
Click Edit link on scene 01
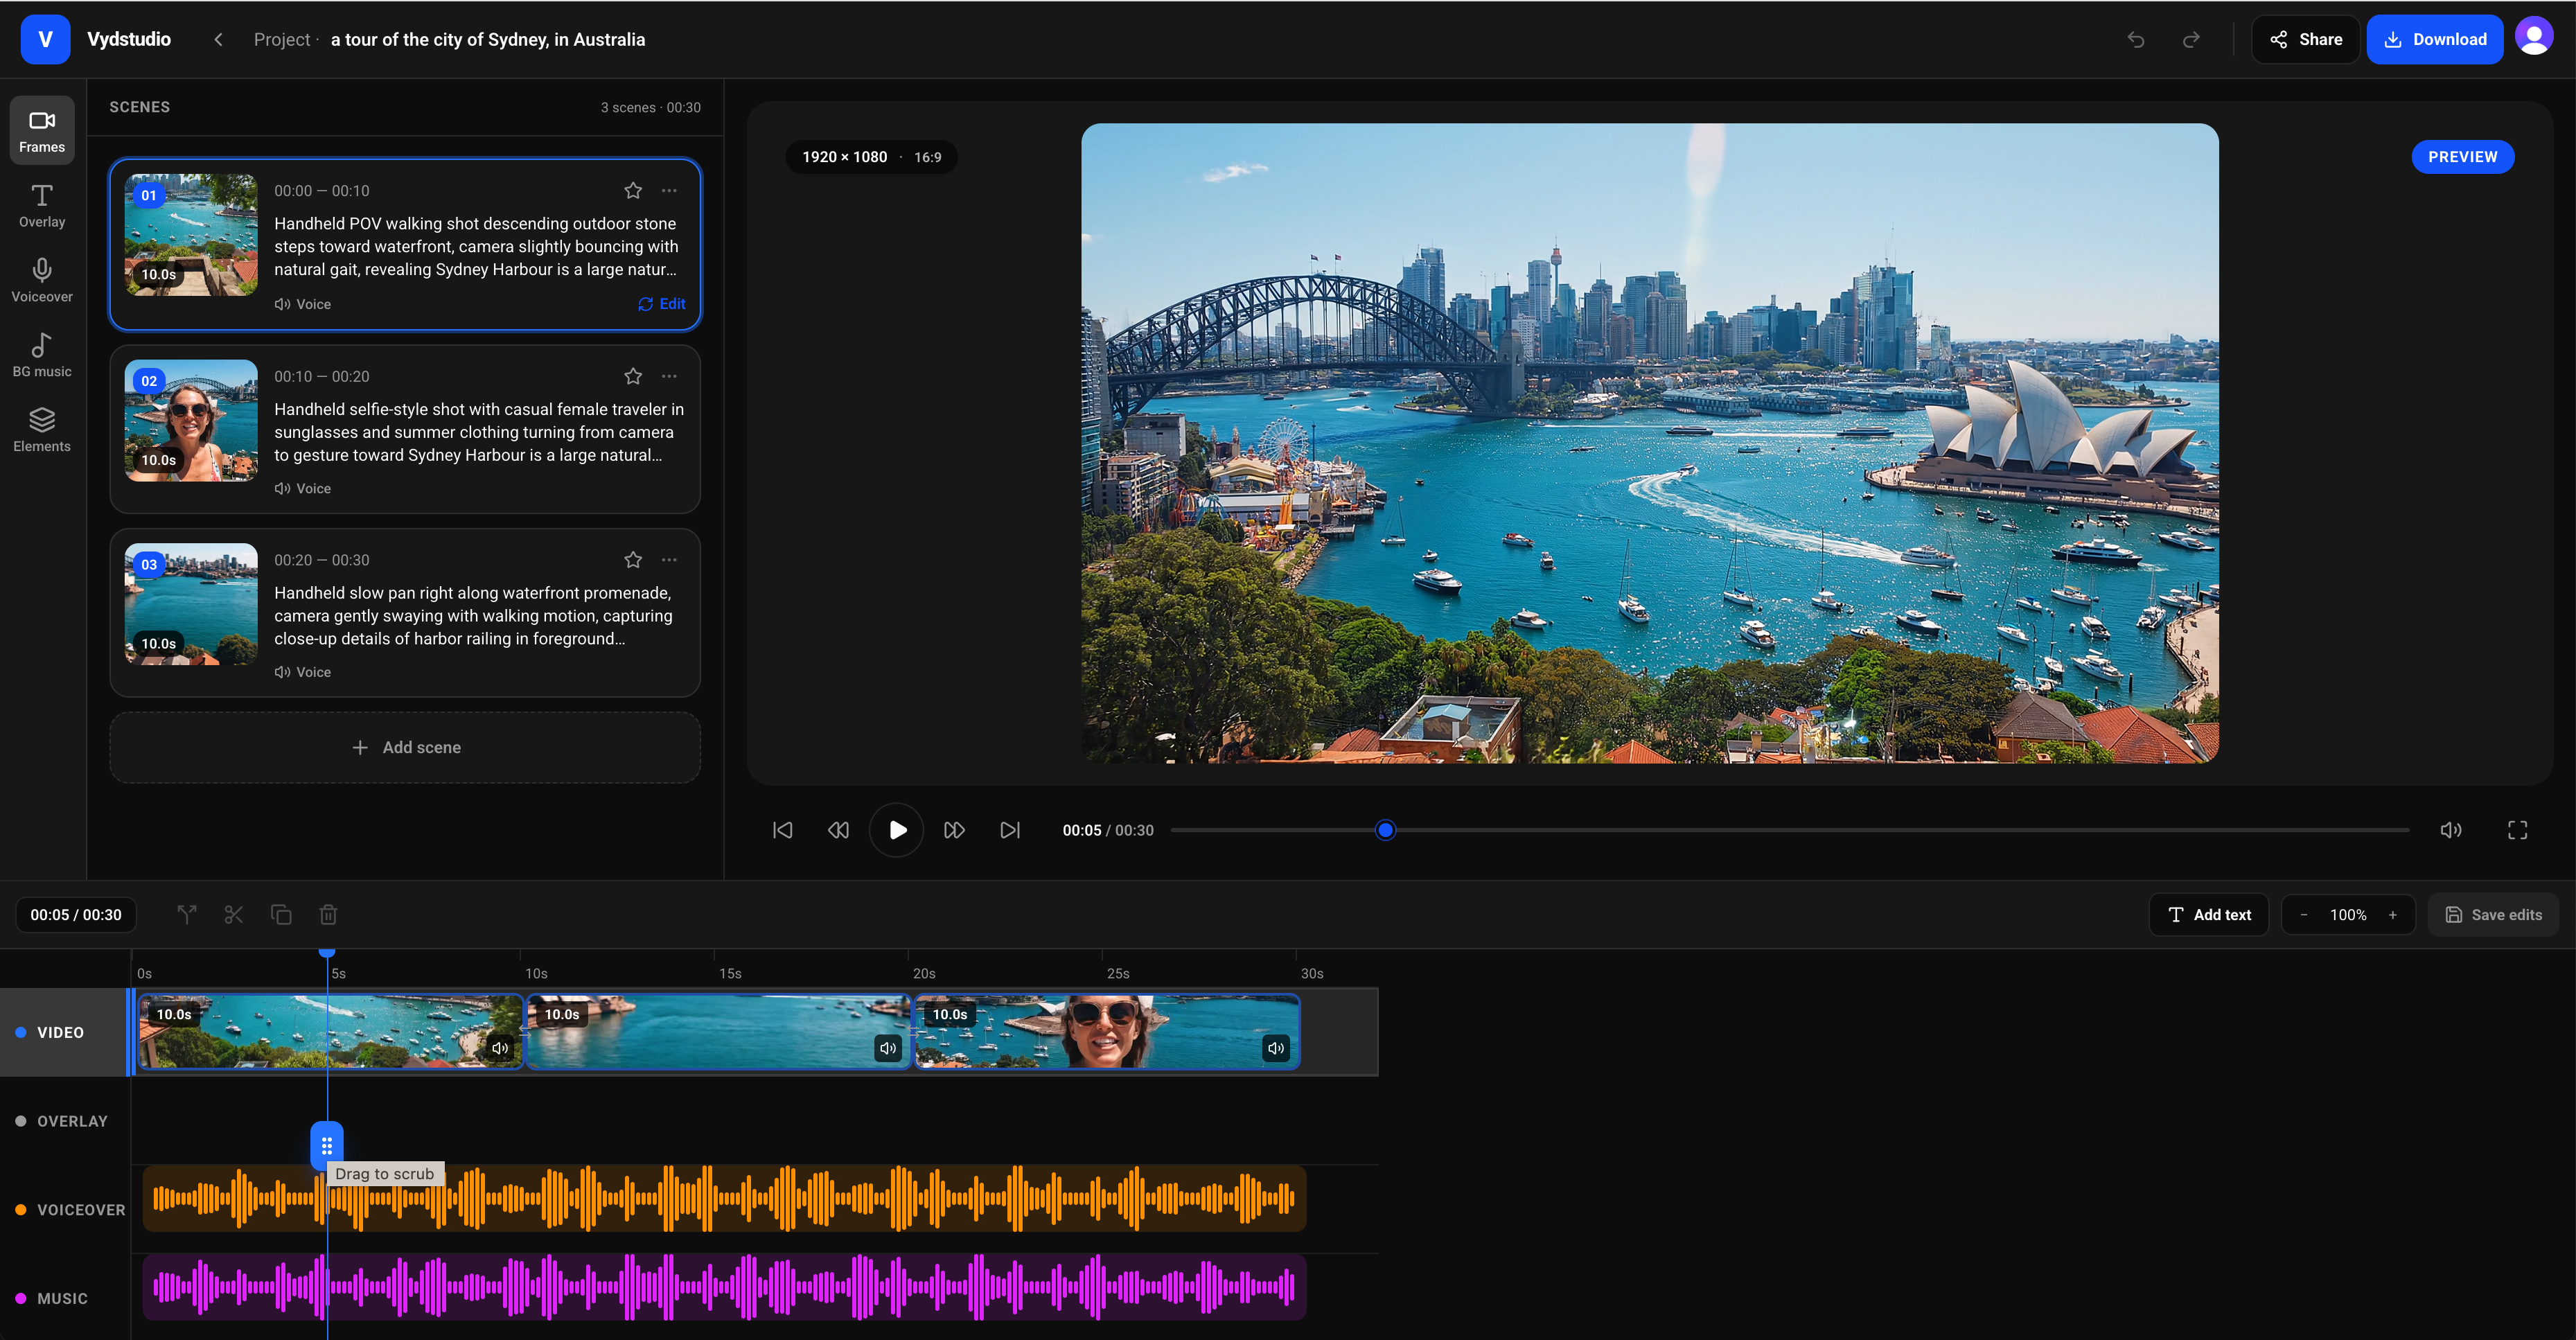pyautogui.click(x=662, y=304)
